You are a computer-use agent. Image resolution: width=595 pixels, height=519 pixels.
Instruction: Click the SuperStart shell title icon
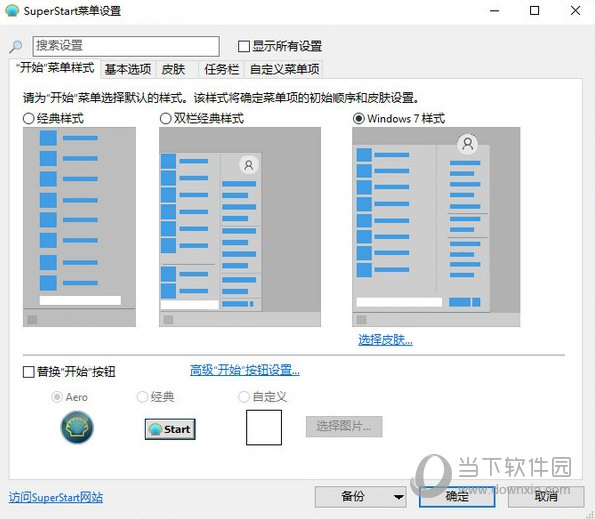[x=12, y=10]
